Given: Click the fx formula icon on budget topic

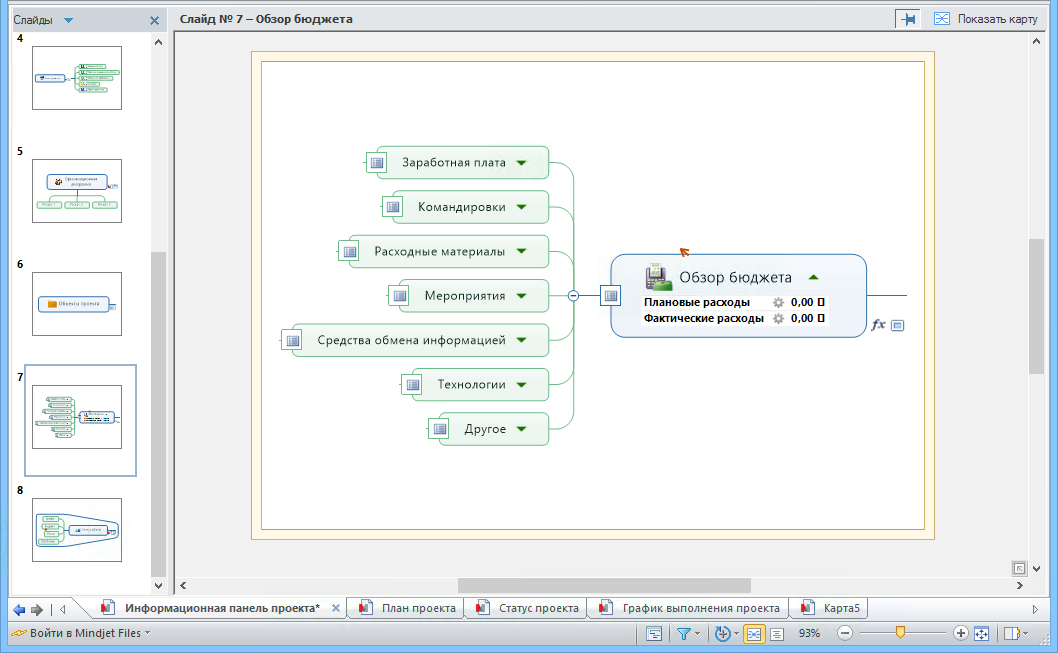Looking at the screenshot, I should pyautogui.click(x=878, y=325).
